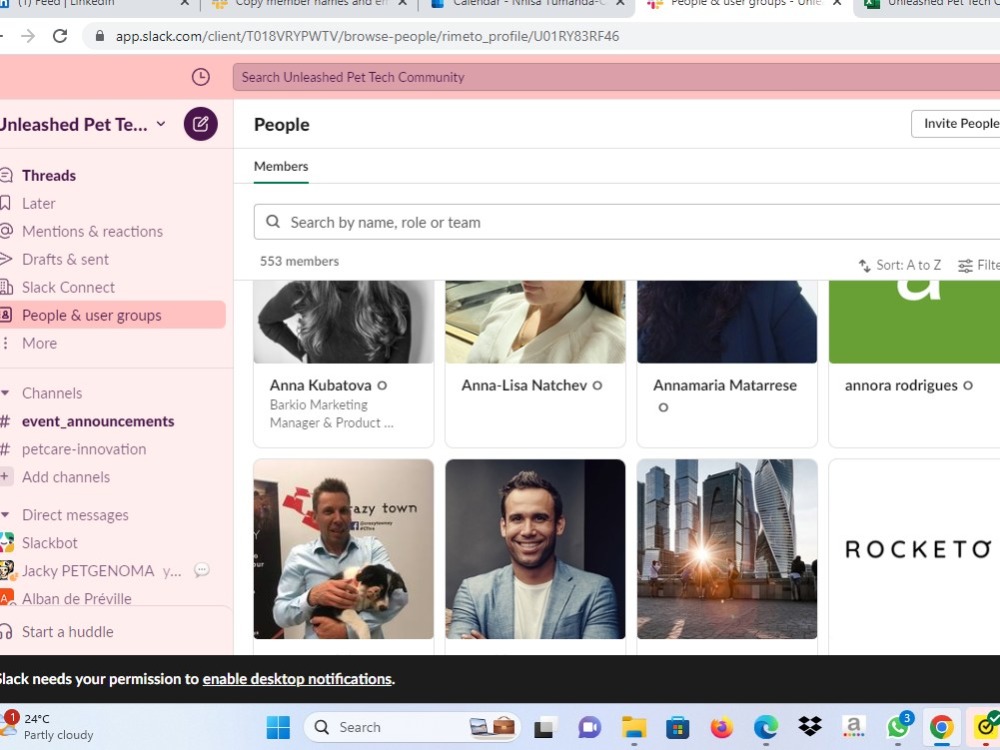Open the compose new message pencil icon
This screenshot has height=750, width=1000.
[199, 124]
